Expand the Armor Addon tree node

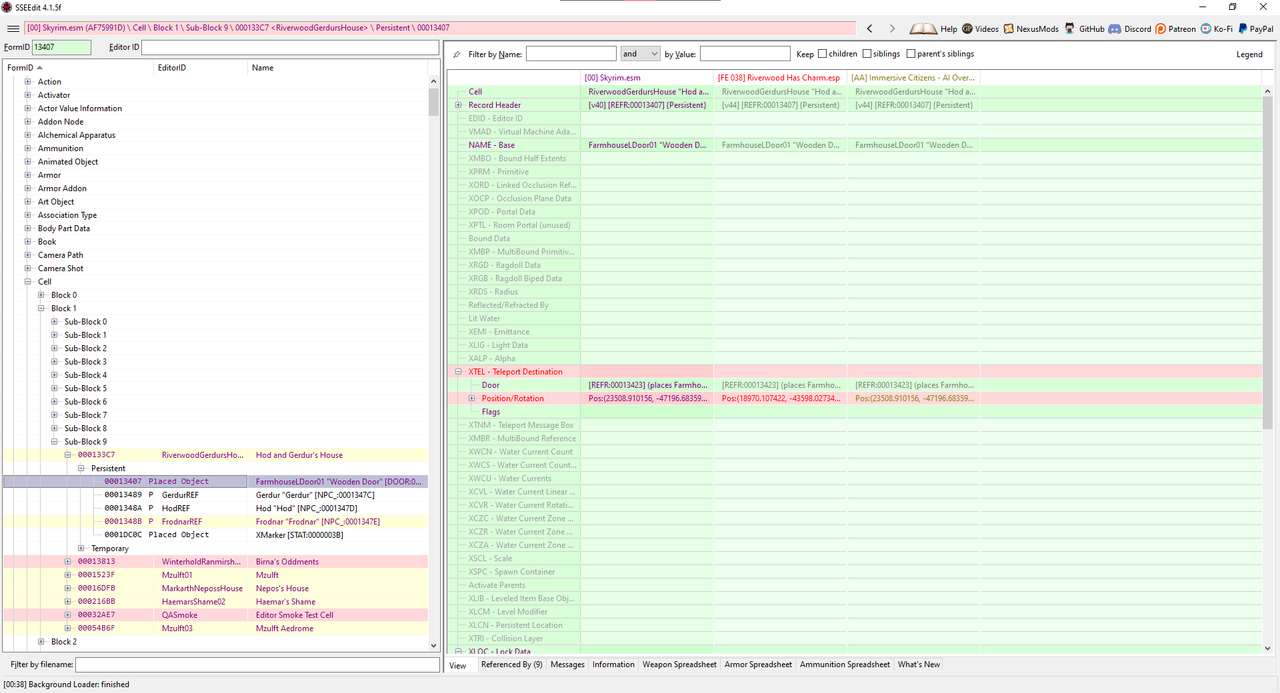28,188
